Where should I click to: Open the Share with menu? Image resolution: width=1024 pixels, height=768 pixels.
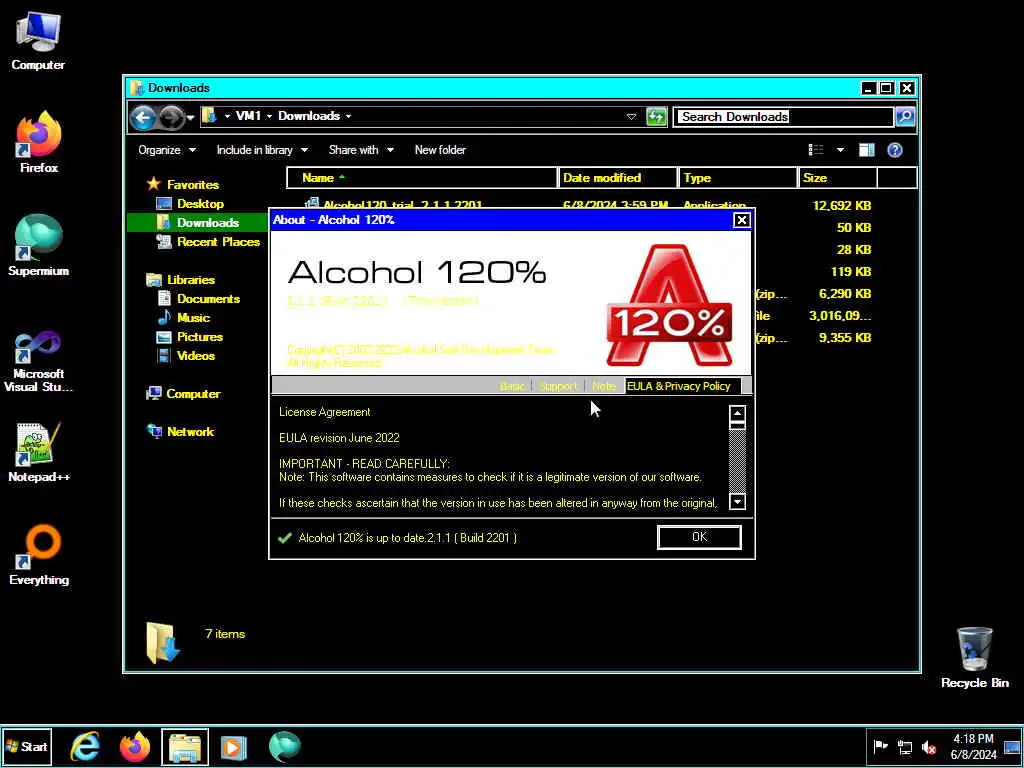click(x=361, y=150)
